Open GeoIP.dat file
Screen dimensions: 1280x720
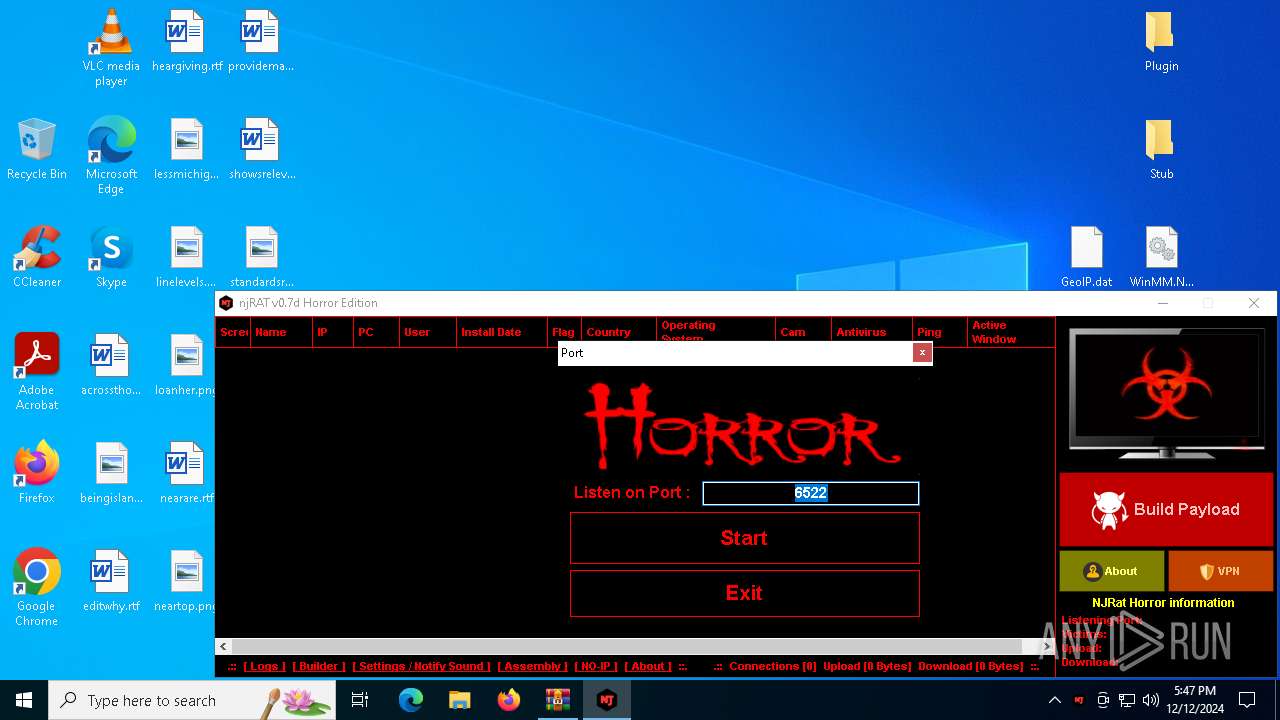[1087, 257]
